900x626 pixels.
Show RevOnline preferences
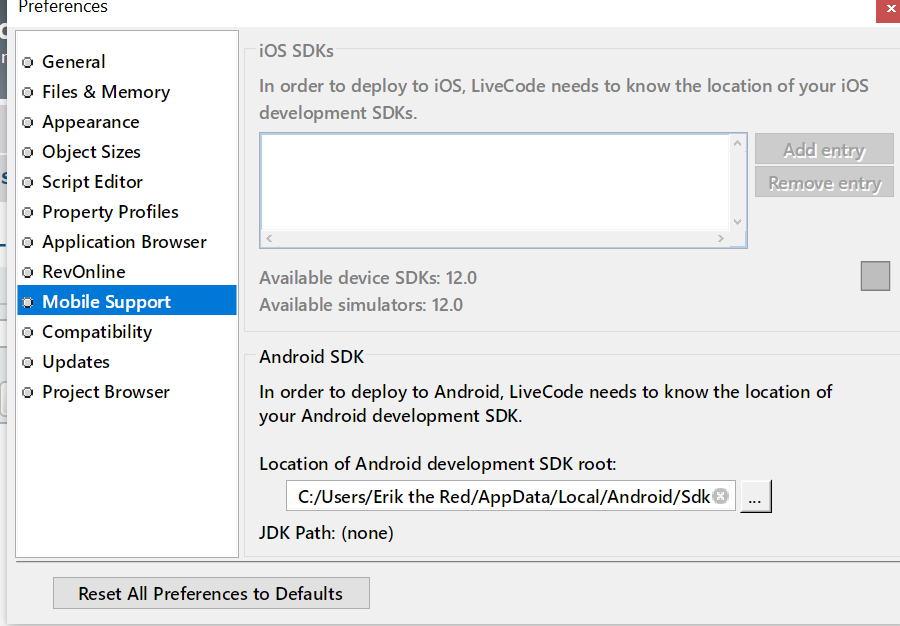83,272
